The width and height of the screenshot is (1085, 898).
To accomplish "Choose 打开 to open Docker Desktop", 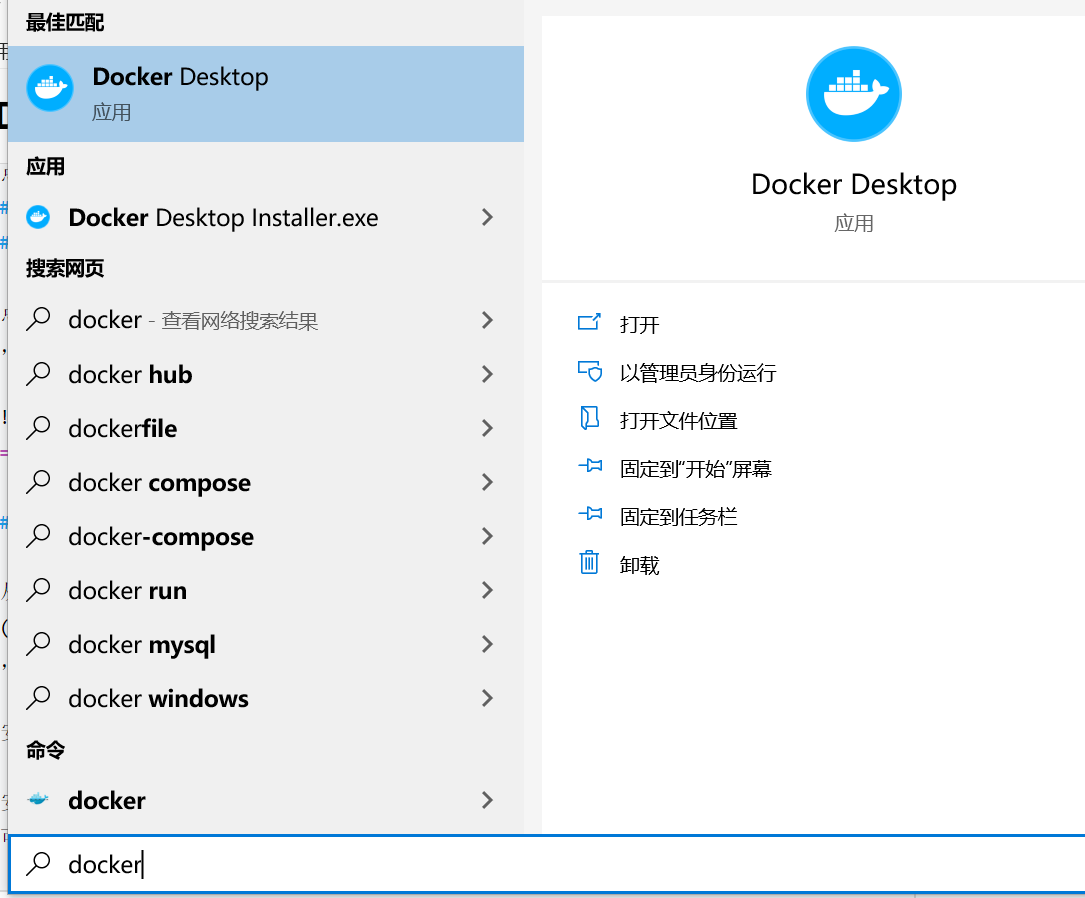I will click(x=639, y=324).
